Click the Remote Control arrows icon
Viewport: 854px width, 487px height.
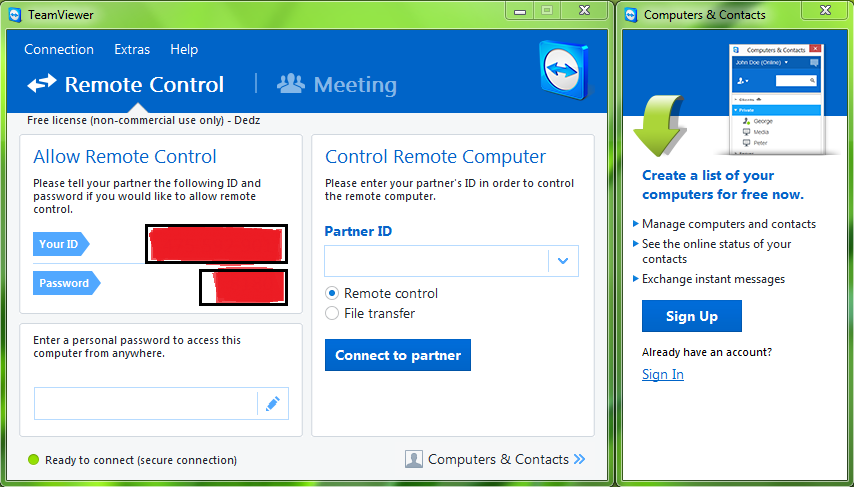42,84
